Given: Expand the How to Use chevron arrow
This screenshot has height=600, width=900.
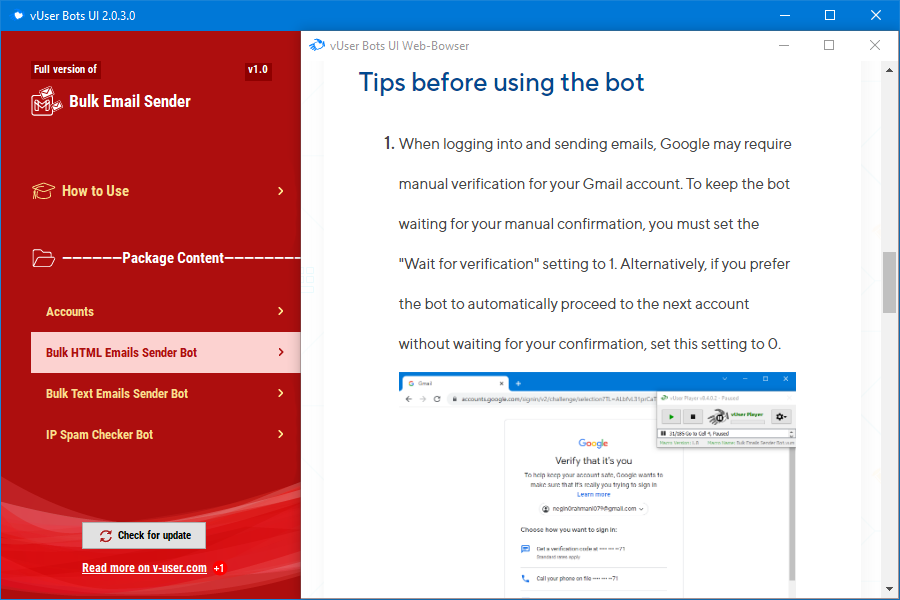Looking at the screenshot, I should (281, 191).
